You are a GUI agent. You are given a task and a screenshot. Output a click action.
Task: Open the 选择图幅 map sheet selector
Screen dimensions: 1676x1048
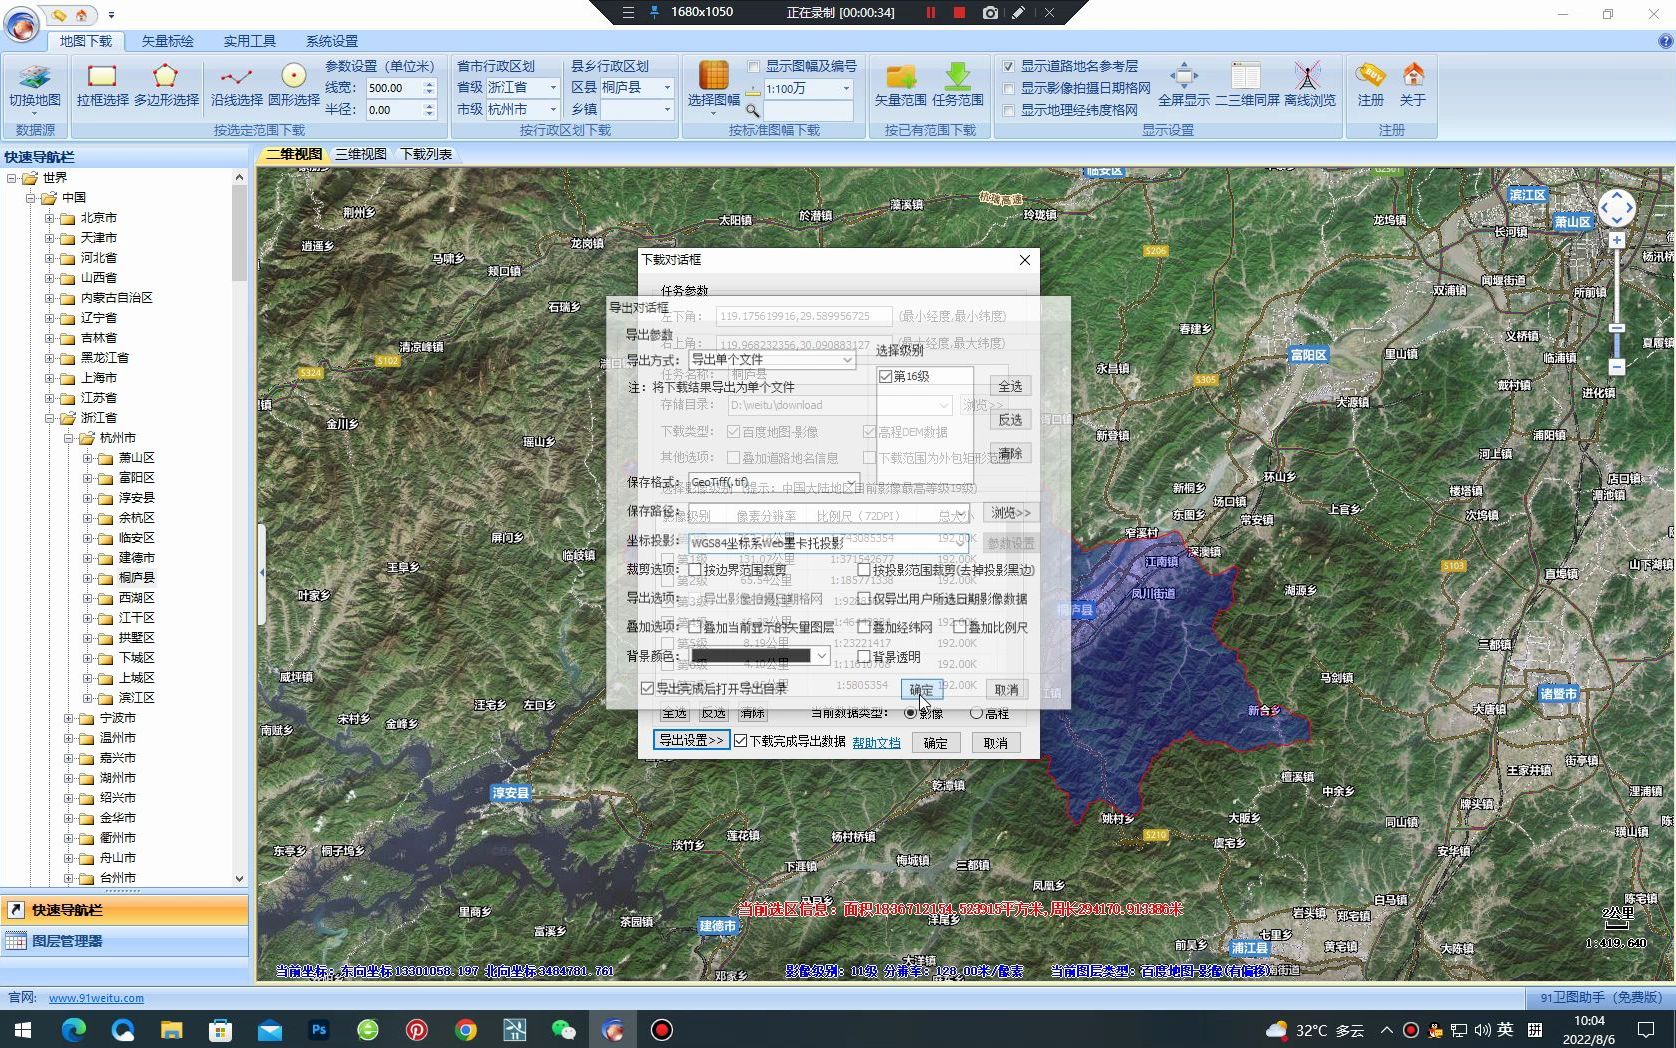click(713, 86)
